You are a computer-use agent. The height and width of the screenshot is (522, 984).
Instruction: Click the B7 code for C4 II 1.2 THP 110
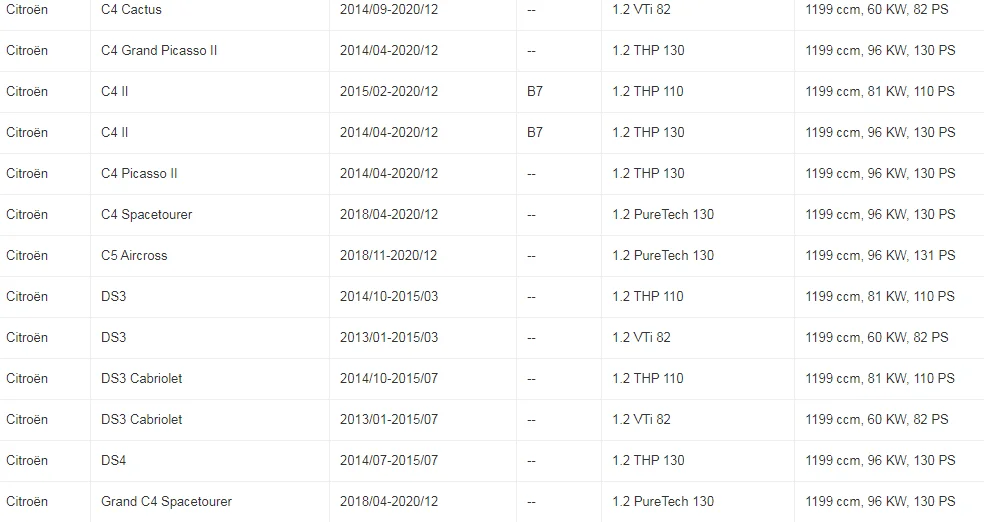(535, 92)
